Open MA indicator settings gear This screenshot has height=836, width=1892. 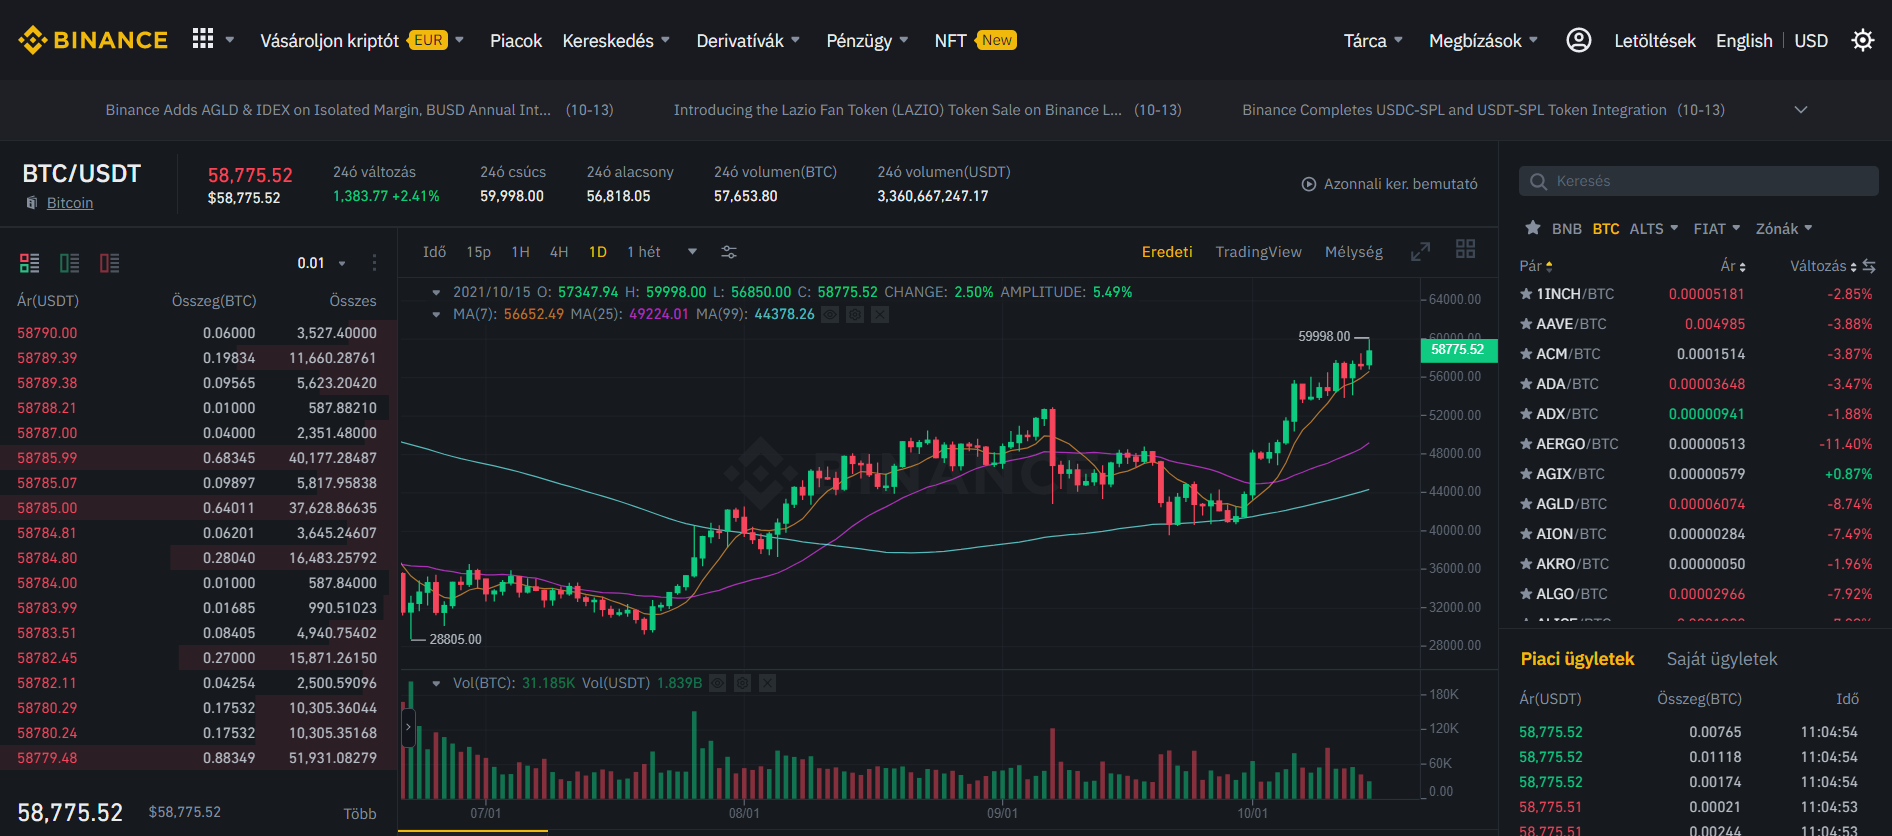(x=855, y=314)
